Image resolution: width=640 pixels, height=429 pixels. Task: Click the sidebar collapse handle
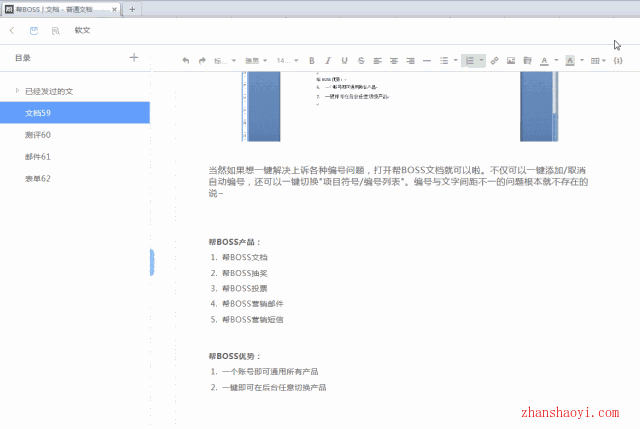point(152,262)
